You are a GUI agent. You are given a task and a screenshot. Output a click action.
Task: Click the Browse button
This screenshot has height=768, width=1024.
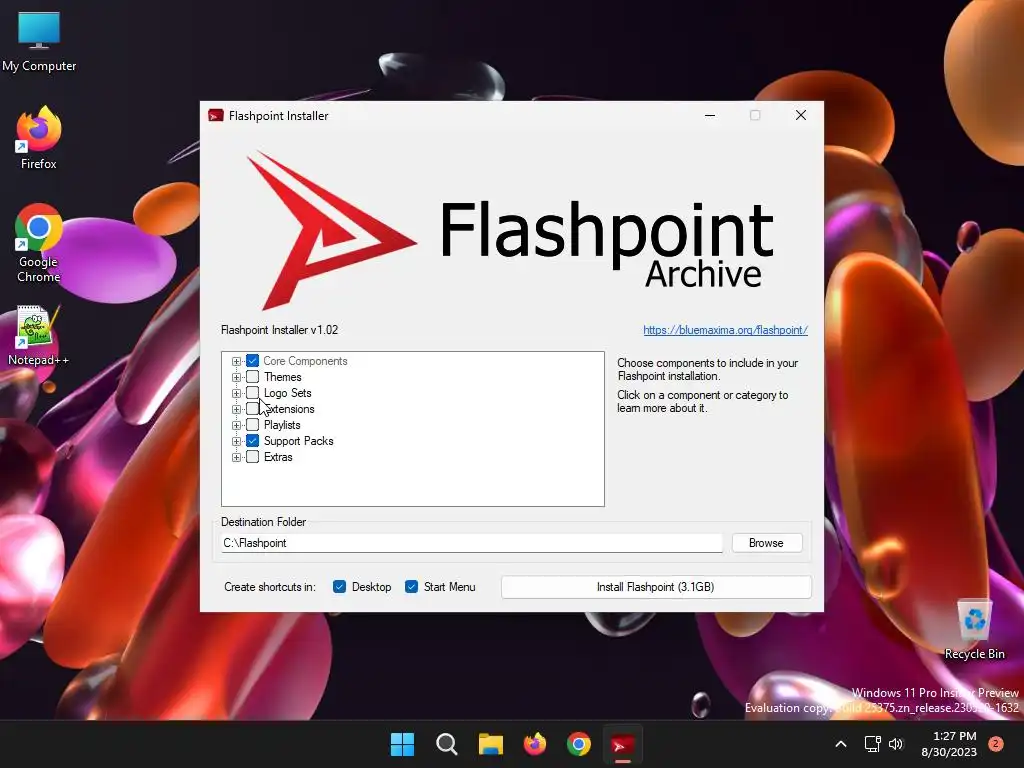766,543
